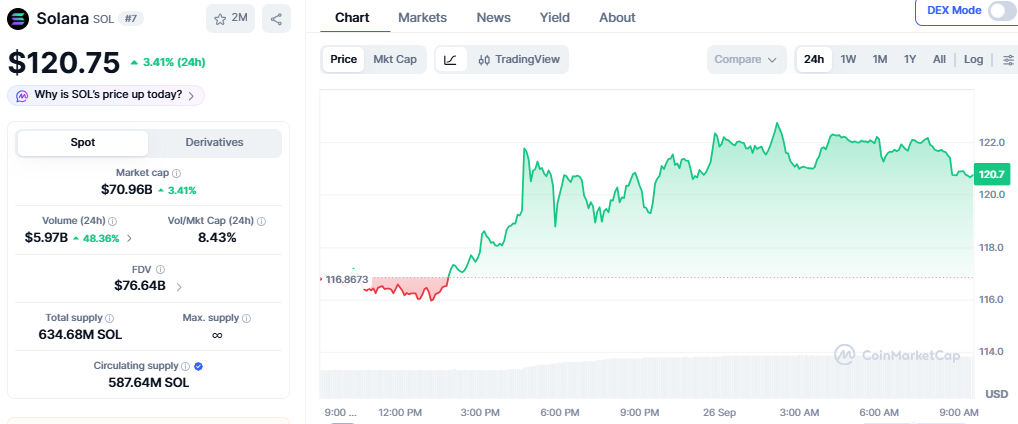Viewport: 1018px width, 424px height.
Task: Click Max. supply info icon
Action: coord(246,318)
